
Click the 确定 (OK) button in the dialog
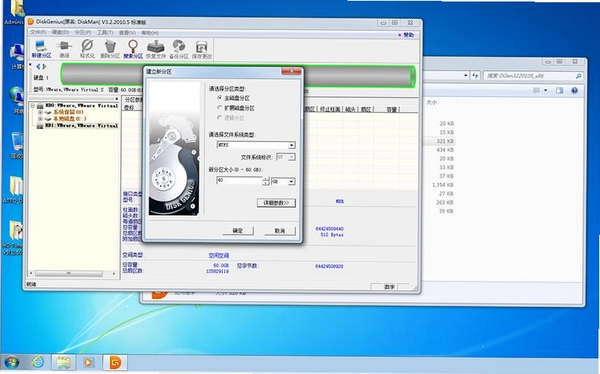point(238,230)
